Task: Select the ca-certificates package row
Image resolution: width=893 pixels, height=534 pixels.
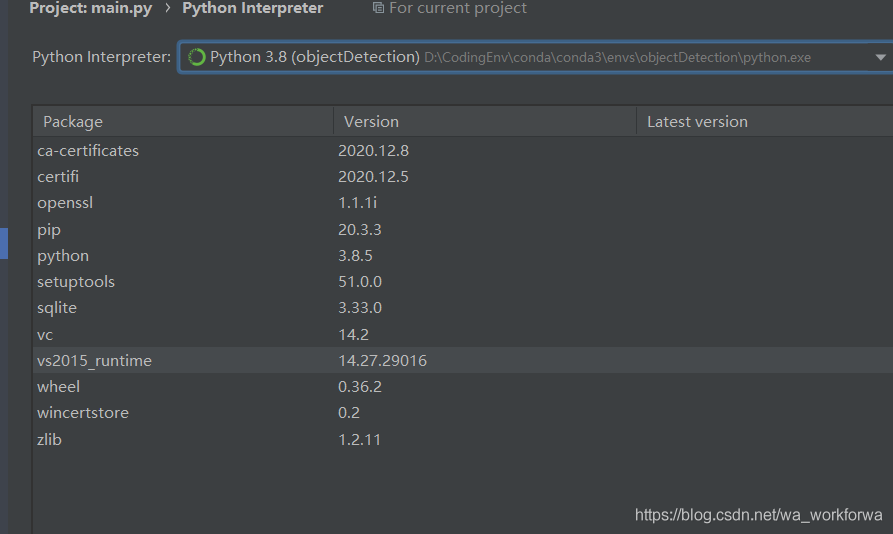Action: pyautogui.click(x=463, y=150)
